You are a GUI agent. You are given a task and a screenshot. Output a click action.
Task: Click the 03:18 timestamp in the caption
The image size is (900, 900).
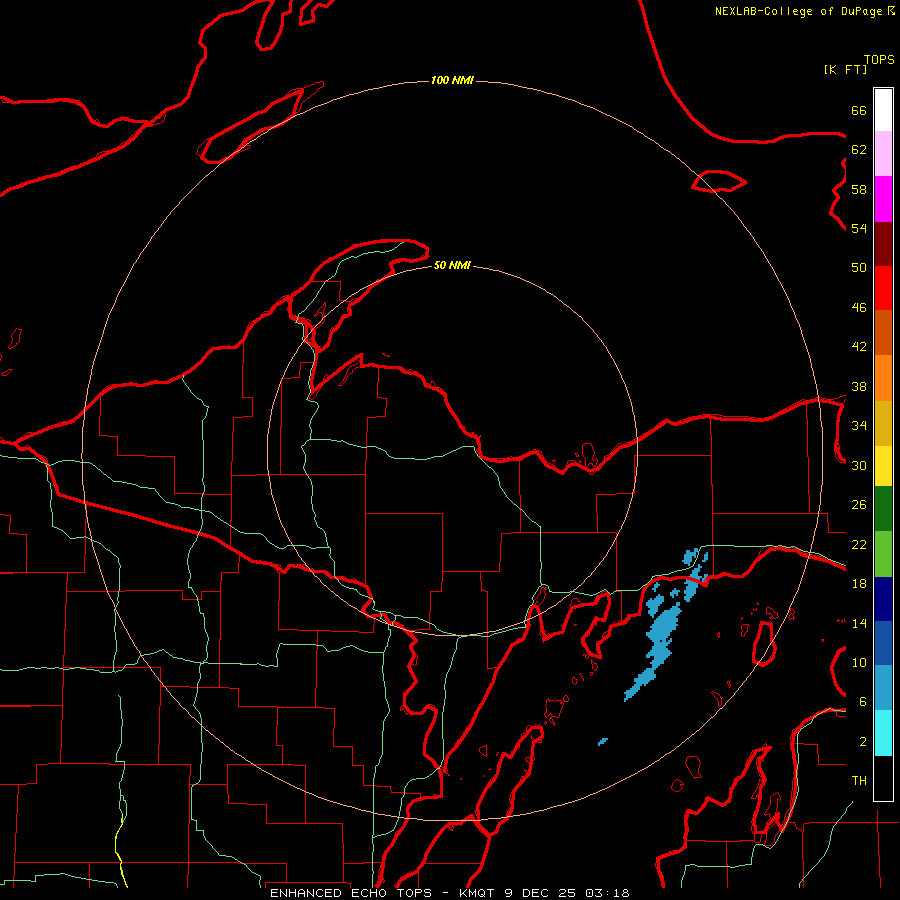click(x=607, y=893)
